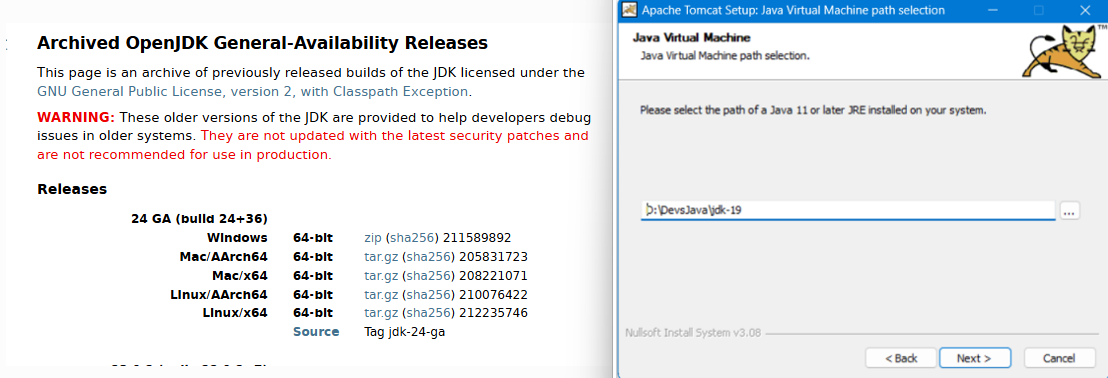Click the red 'WARNING:' text
This screenshot has height=378, width=1108.
(76, 117)
